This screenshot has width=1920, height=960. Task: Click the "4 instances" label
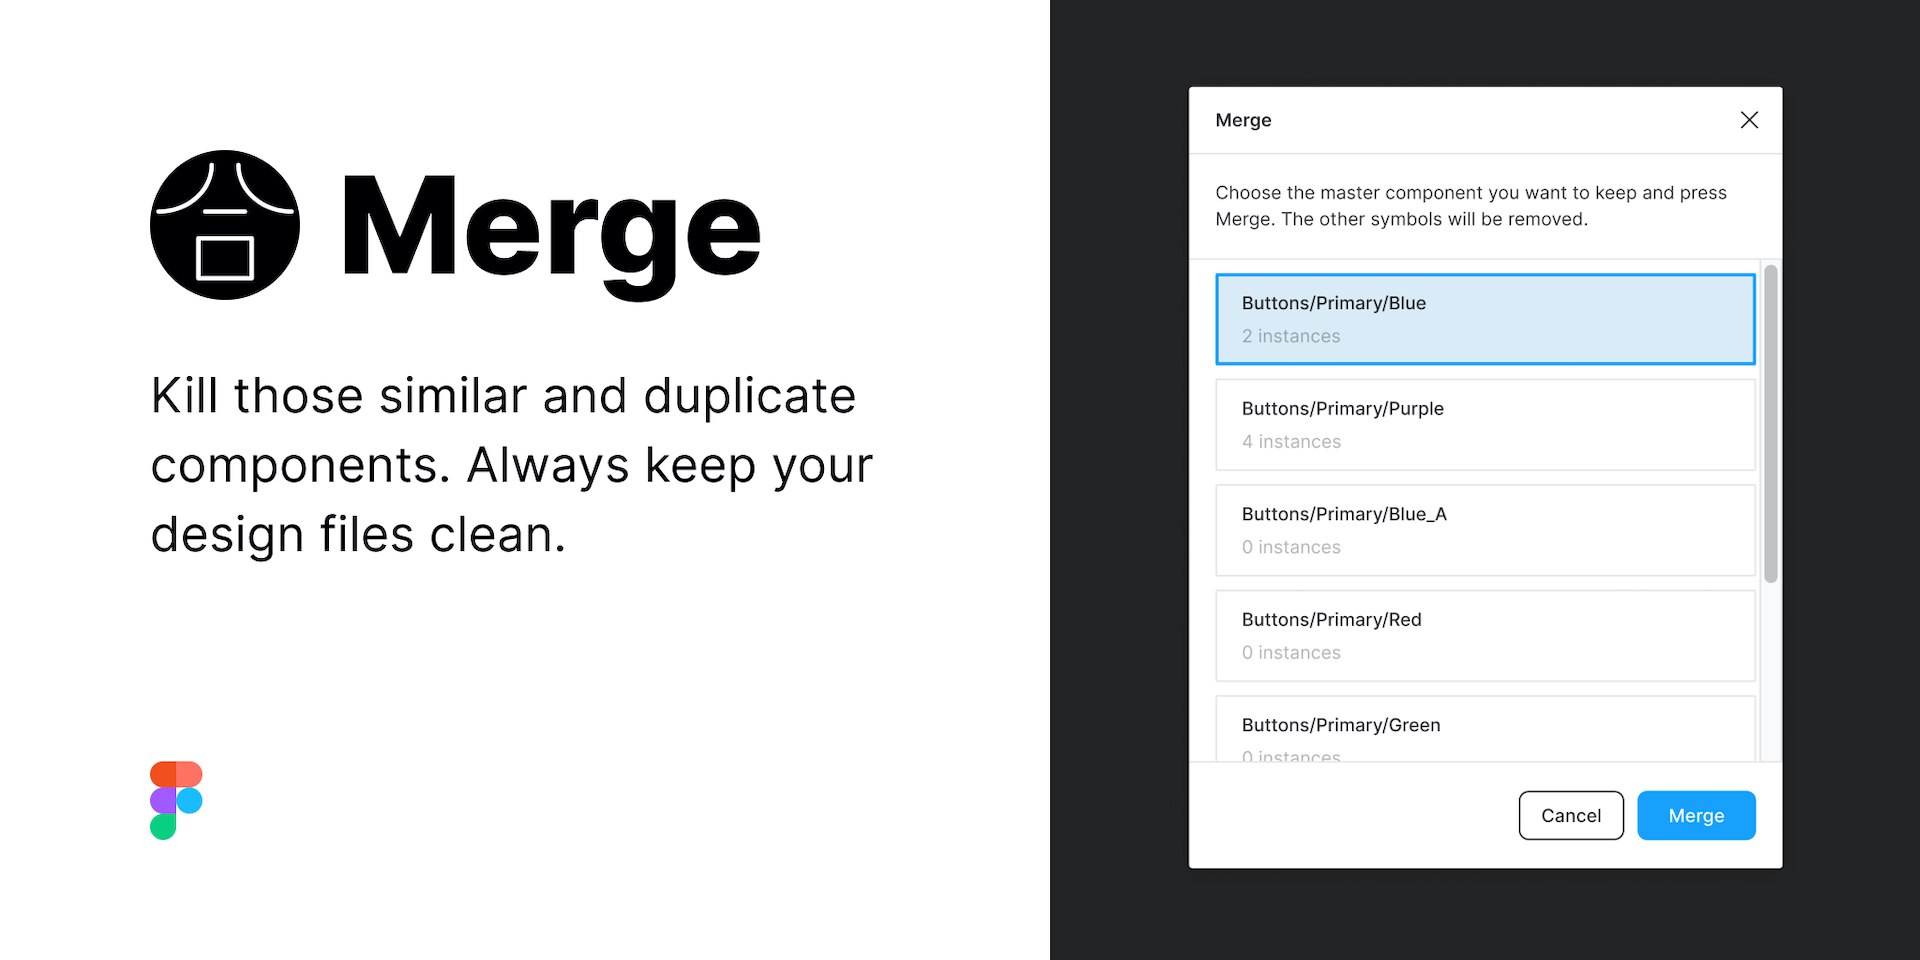(x=1291, y=442)
